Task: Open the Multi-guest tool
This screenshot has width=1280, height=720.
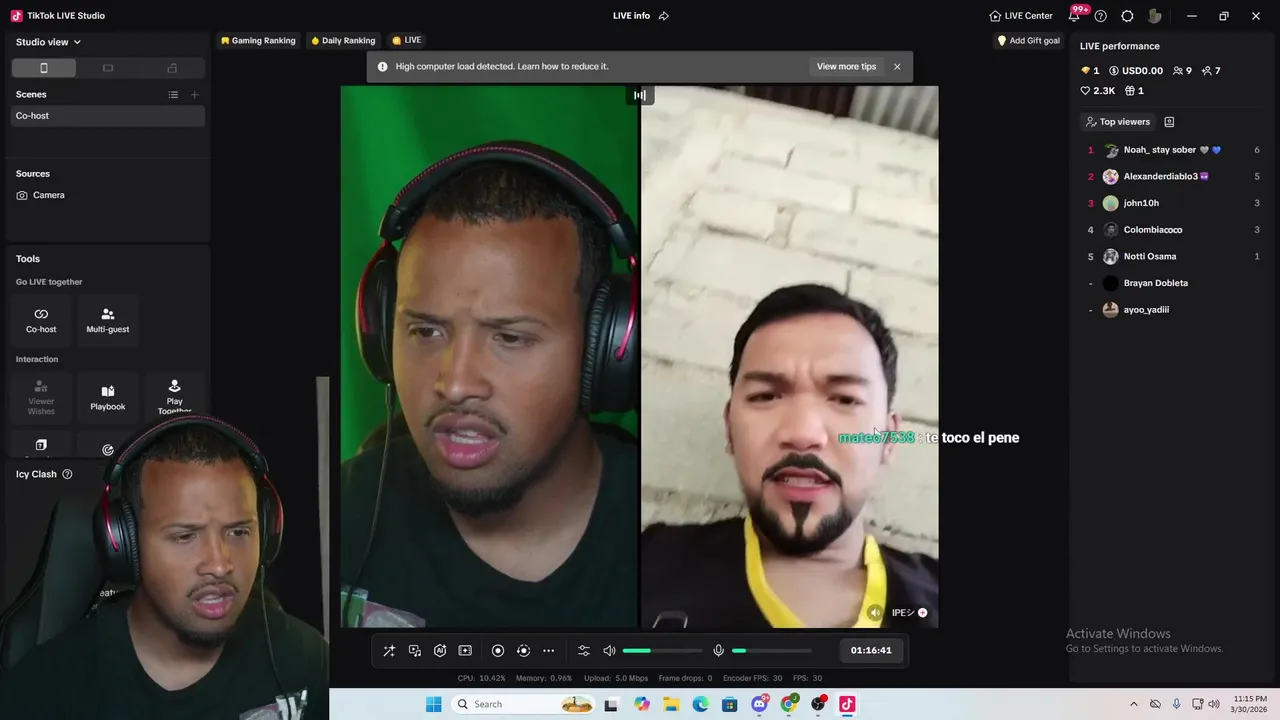Action: [108, 320]
